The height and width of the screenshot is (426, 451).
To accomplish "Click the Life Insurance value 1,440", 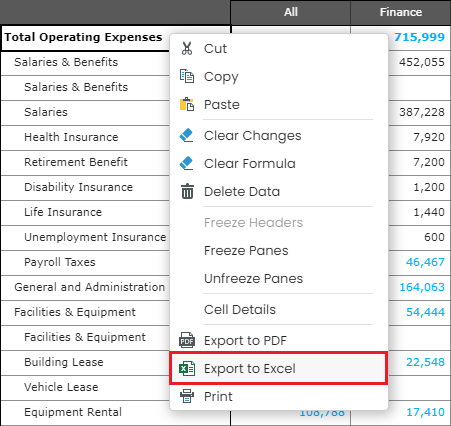I will (429, 212).
